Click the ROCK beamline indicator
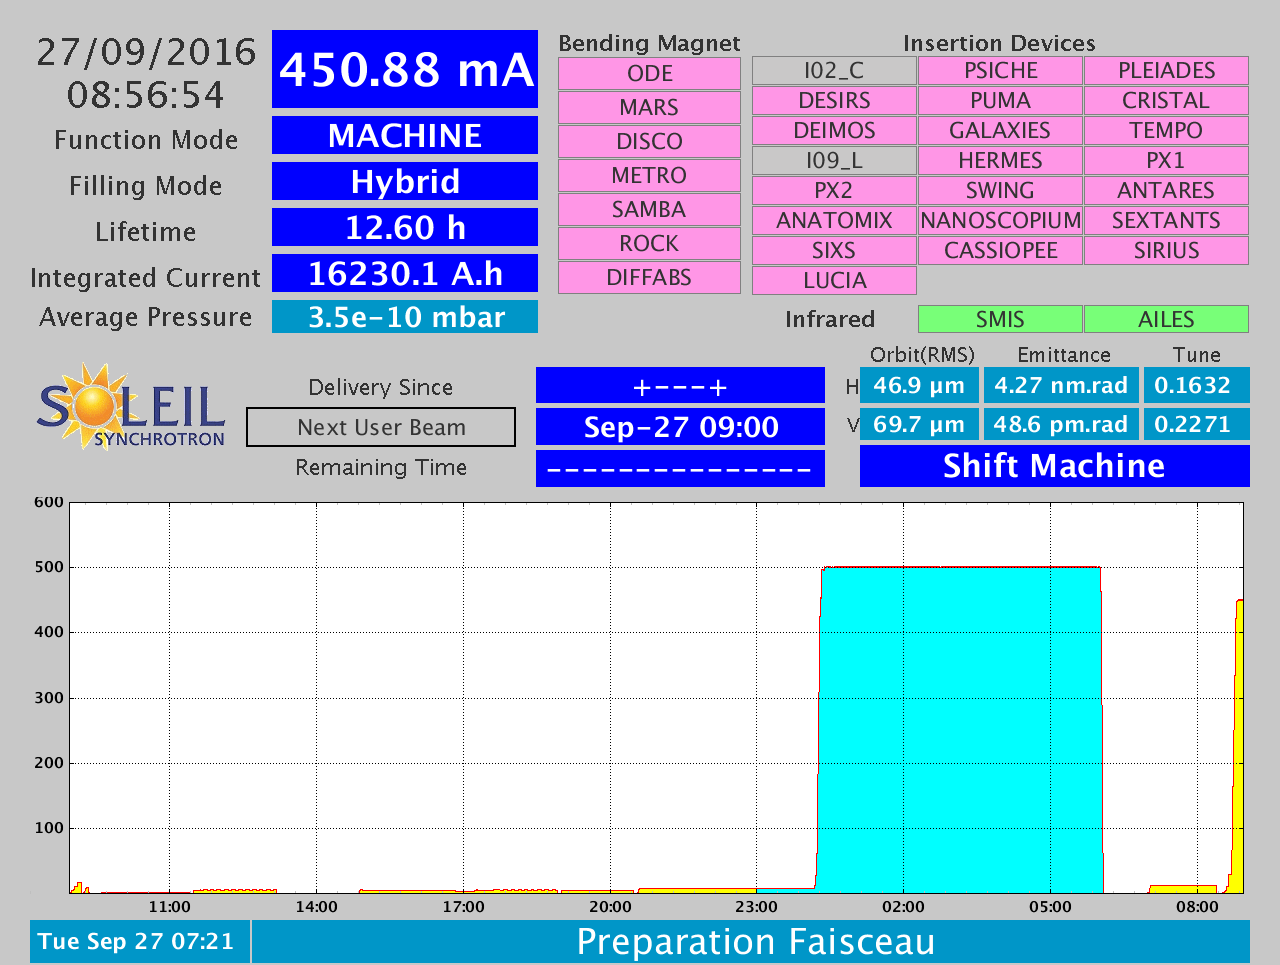This screenshot has width=1280, height=965. tap(649, 244)
